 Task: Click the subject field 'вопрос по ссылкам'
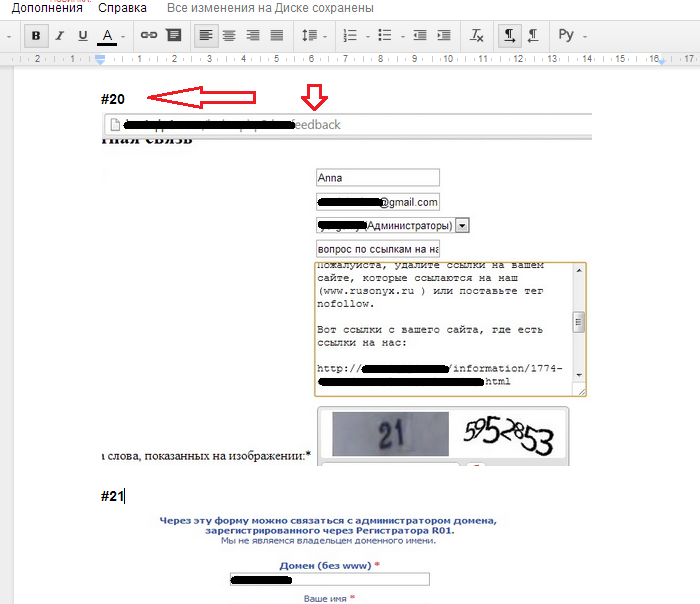[x=378, y=249]
